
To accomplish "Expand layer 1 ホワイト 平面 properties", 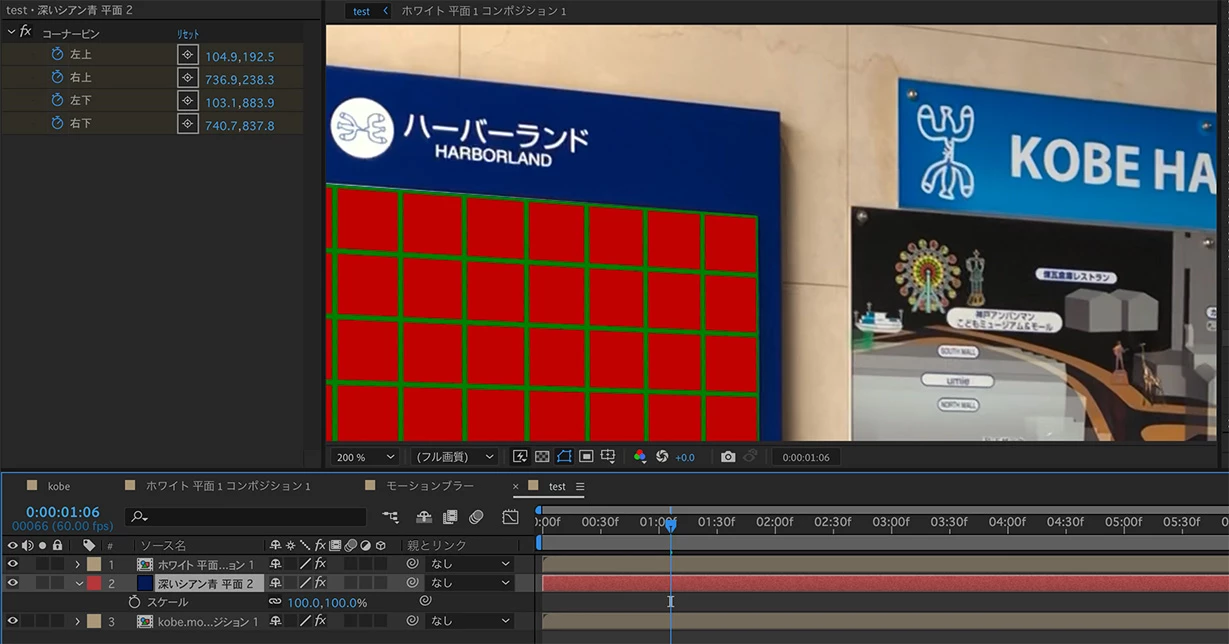I will point(78,564).
